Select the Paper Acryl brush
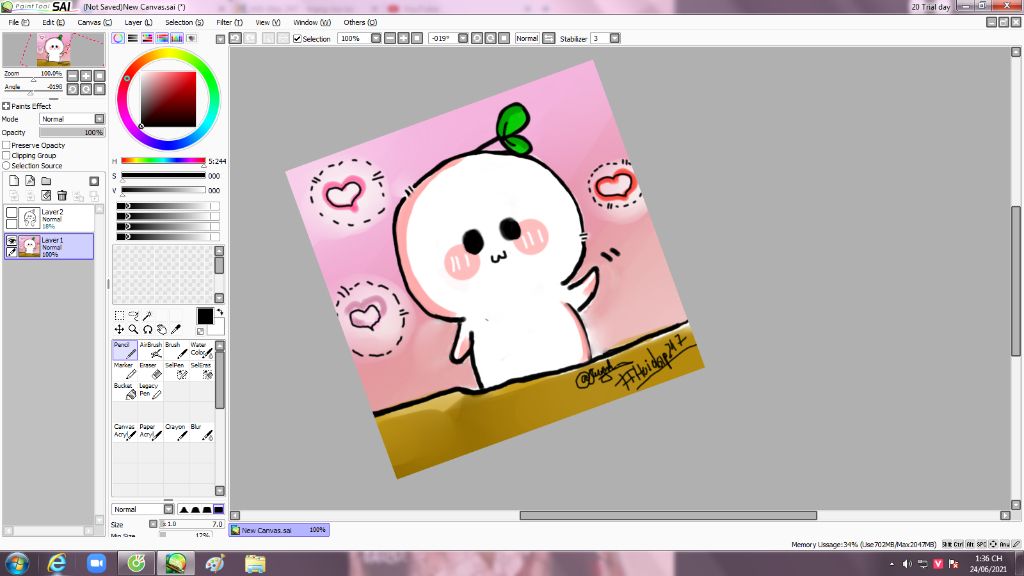1024x576 pixels. pos(150,432)
